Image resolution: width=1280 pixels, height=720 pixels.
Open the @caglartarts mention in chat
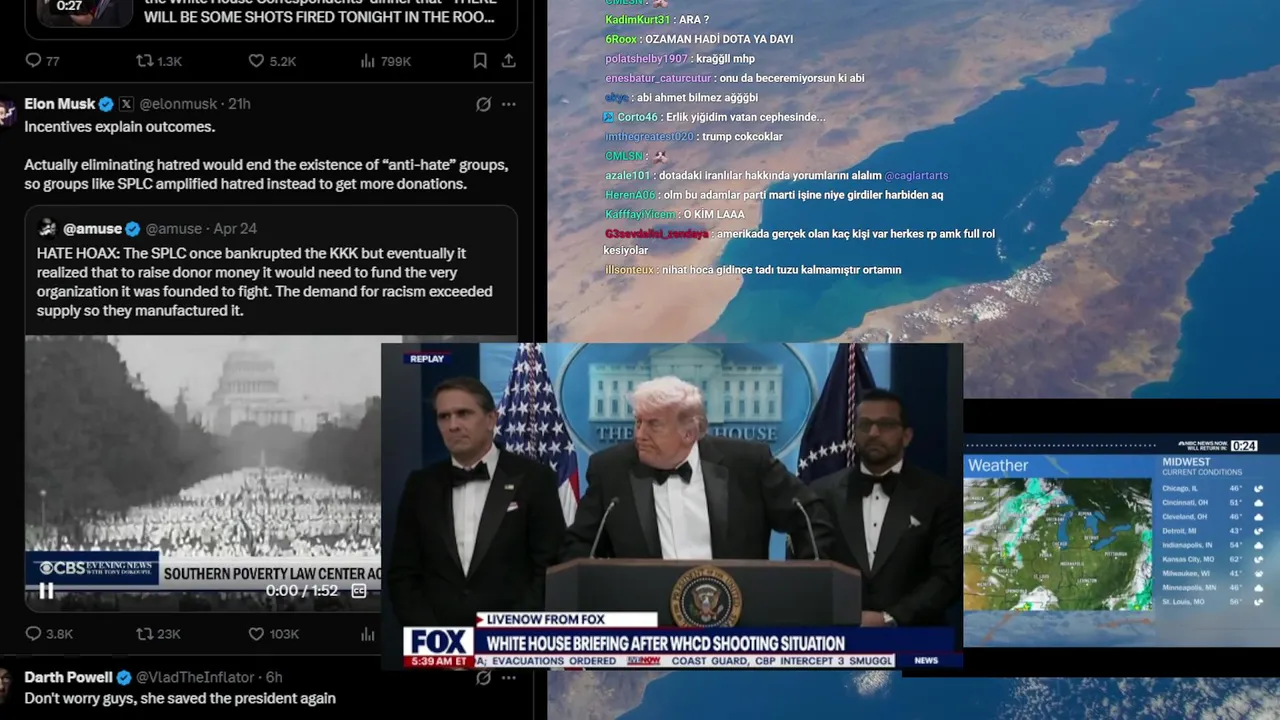point(916,176)
